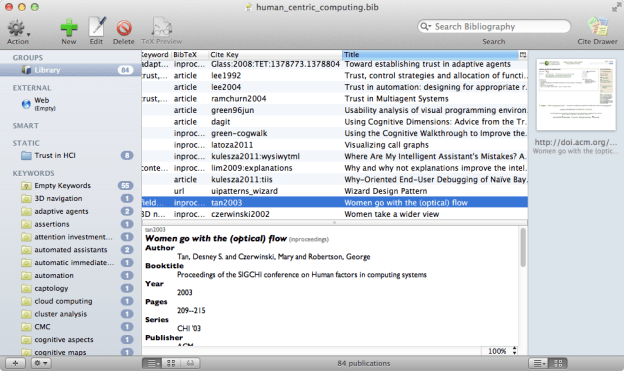
Task: Select the adaptive agents keyword folder
Action: (x=70, y=211)
